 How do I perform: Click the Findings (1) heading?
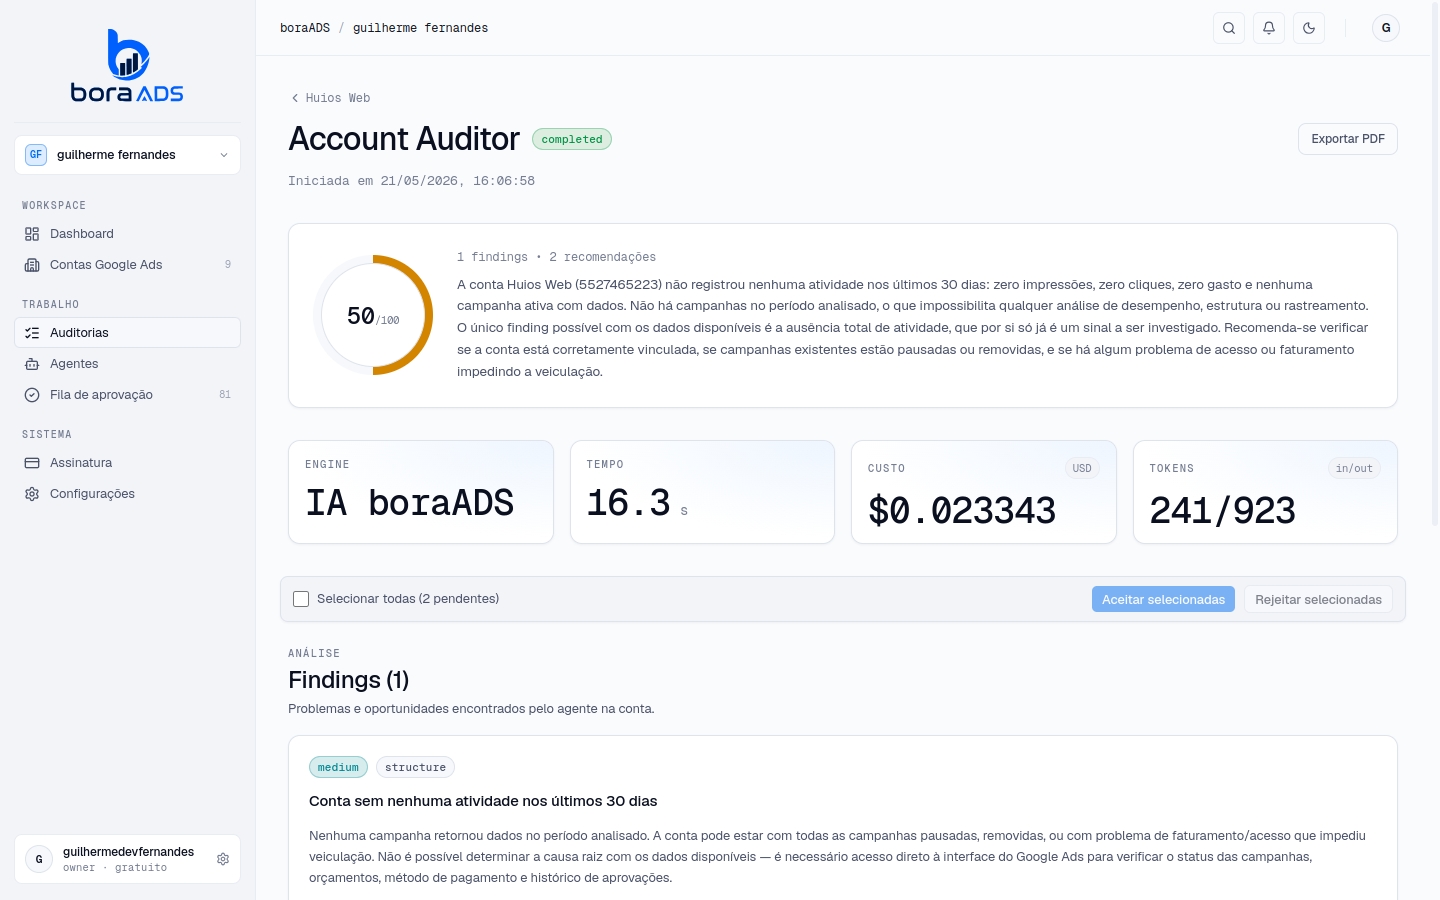click(x=348, y=680)
